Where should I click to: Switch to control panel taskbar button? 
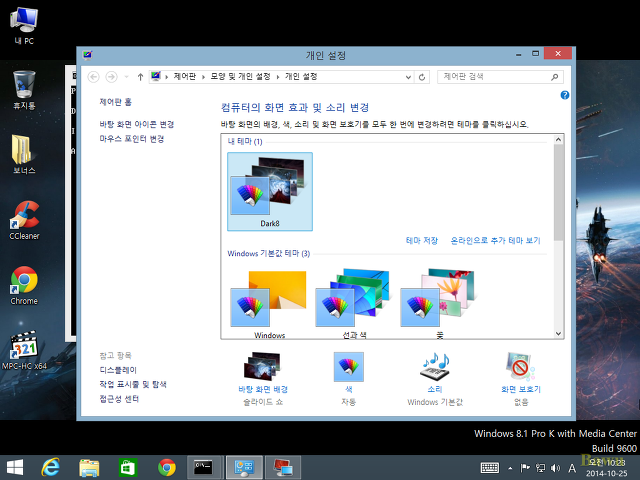coord(244,467)
